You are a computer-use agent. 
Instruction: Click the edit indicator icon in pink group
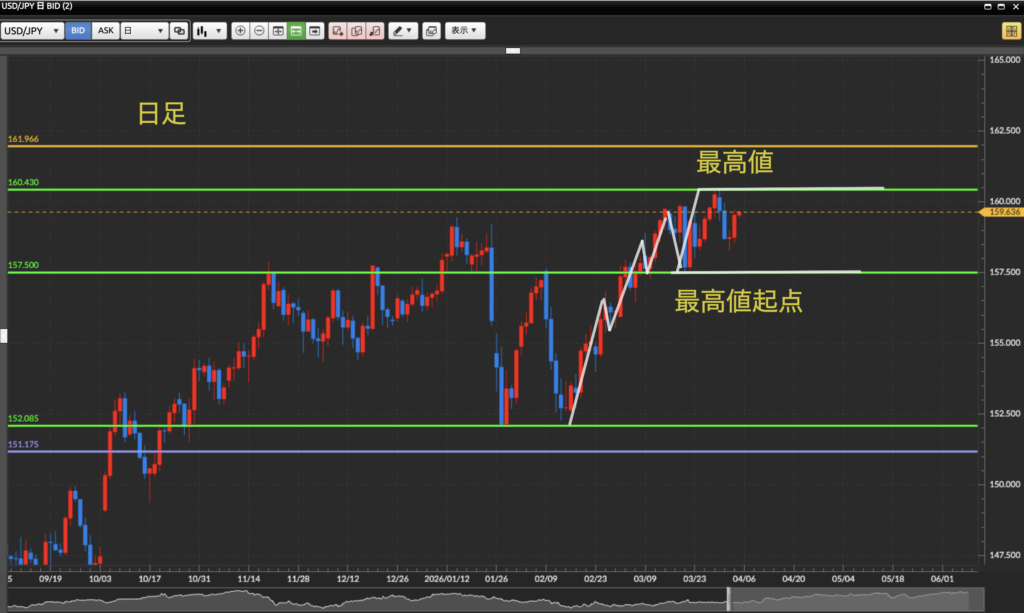(356, 31)
